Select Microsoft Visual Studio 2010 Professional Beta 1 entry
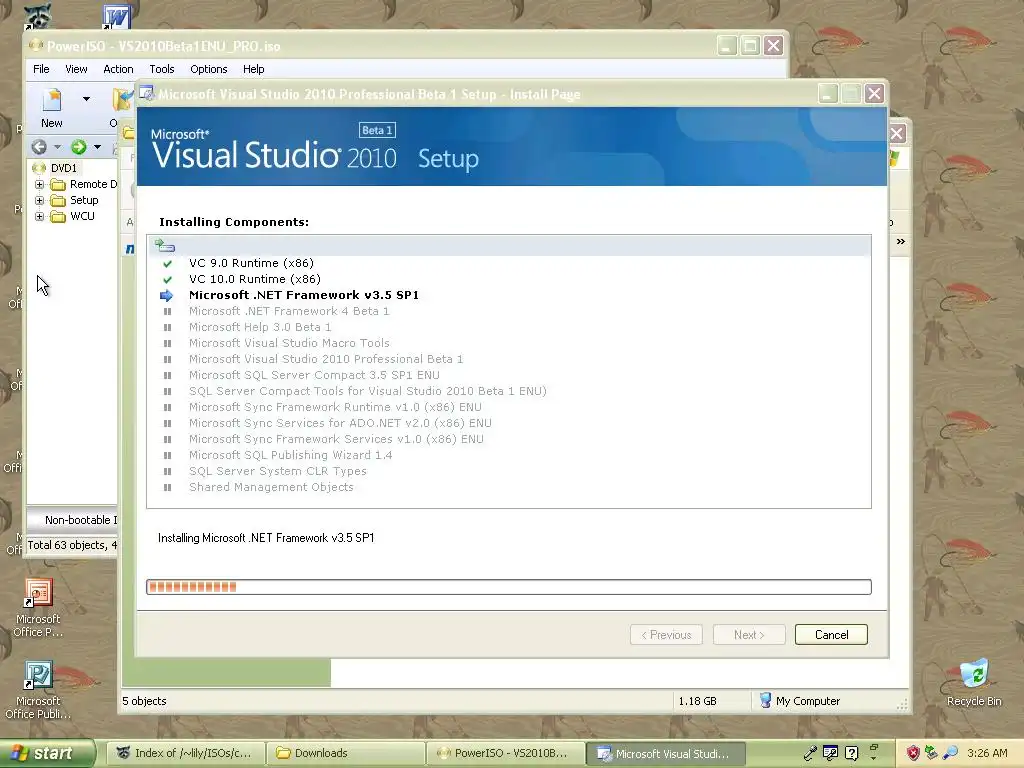Image resolution: width=1024 pixels, height=768 pixels. tap(326, 359)
